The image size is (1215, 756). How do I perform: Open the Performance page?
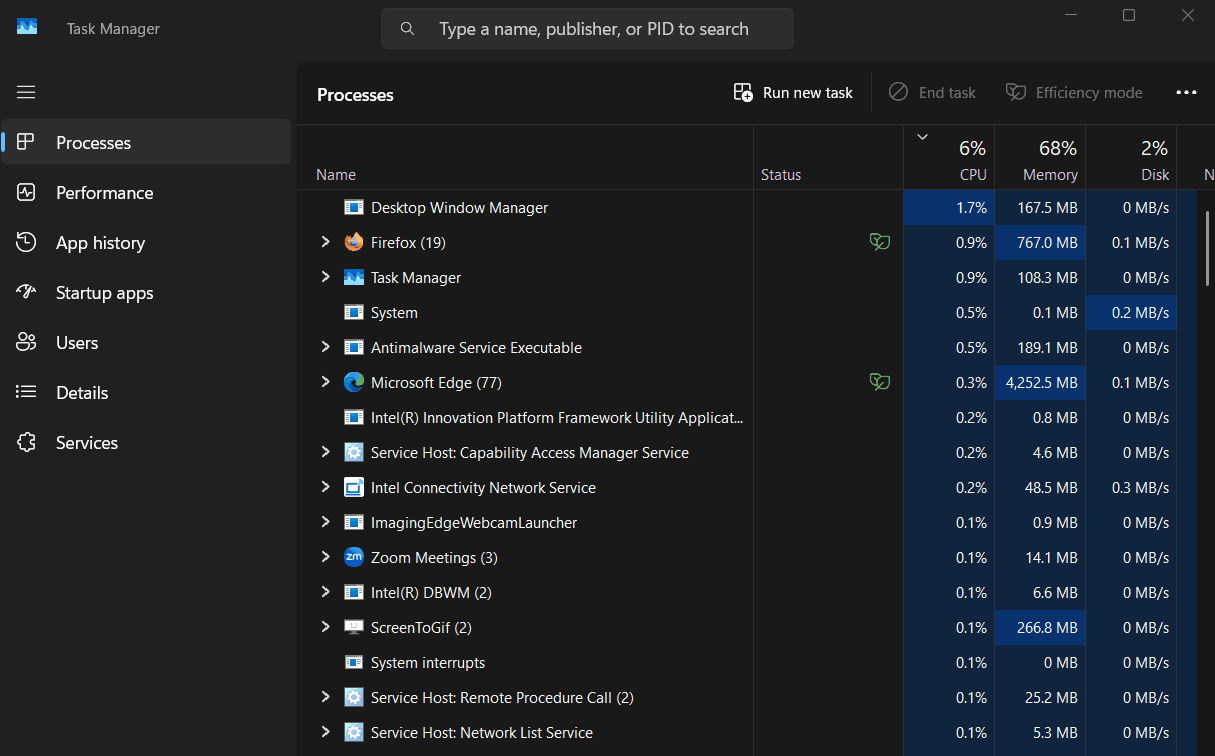click(x=146, y=193)
